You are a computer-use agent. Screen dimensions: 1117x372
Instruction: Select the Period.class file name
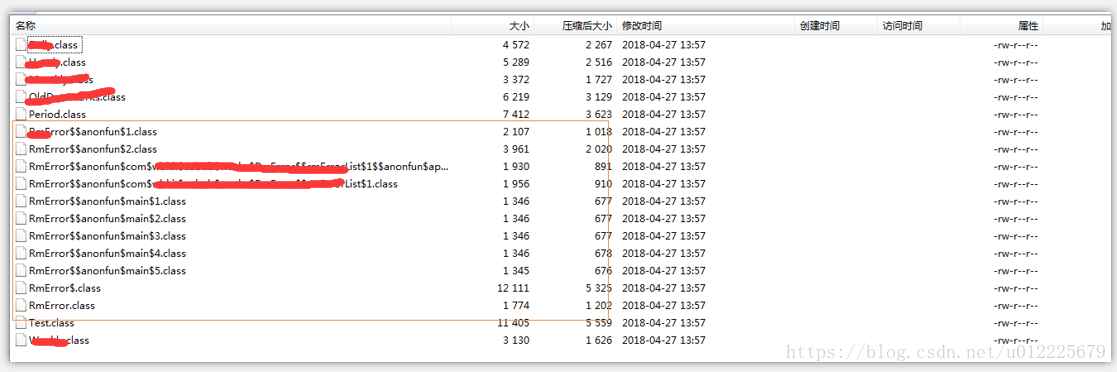[57, 114]
